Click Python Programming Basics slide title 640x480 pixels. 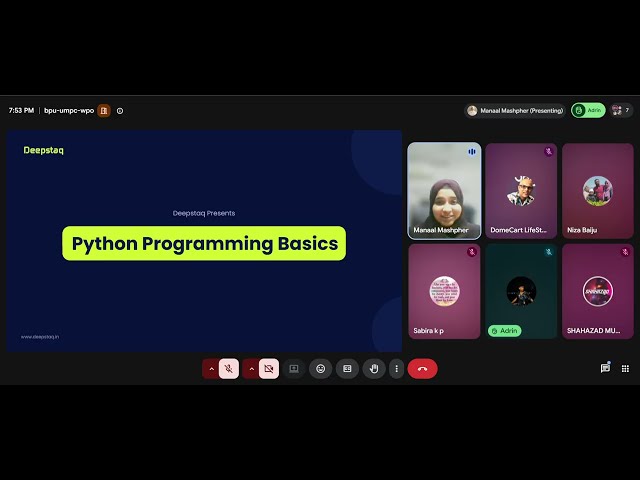point(204,243)
